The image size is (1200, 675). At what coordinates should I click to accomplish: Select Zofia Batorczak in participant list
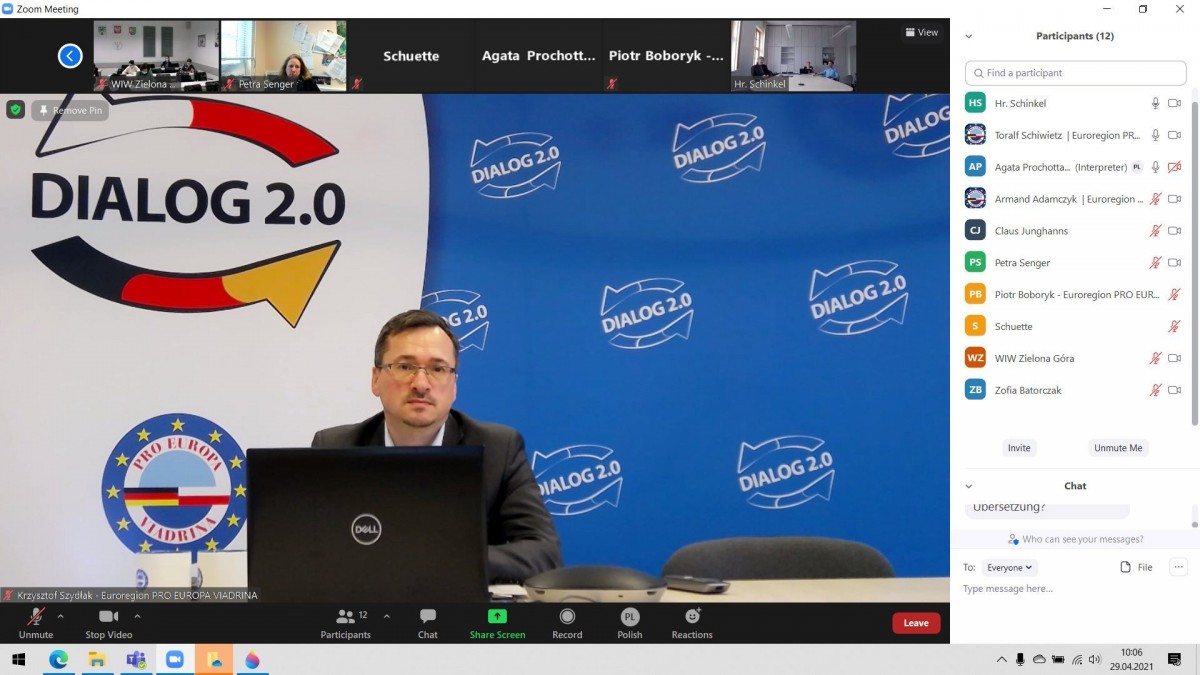pyautogui.click(x=1075, y=390)
